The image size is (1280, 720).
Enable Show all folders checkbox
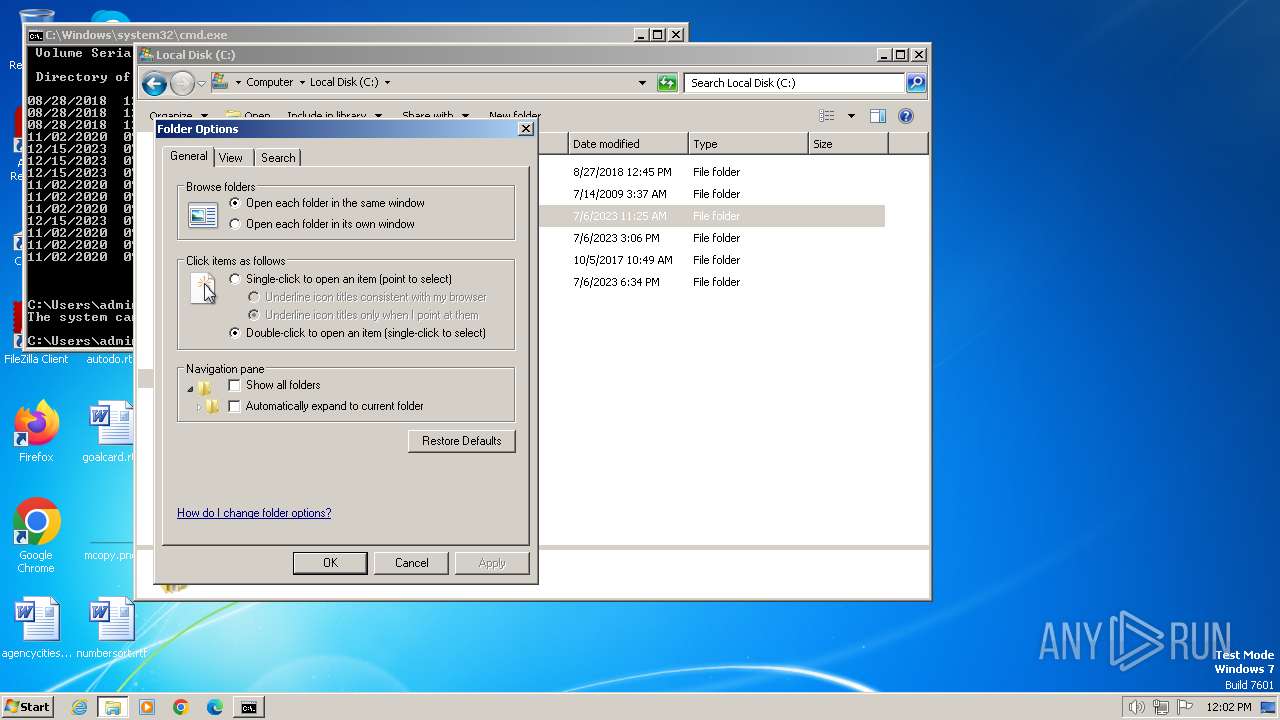click(x=235, y=385)
